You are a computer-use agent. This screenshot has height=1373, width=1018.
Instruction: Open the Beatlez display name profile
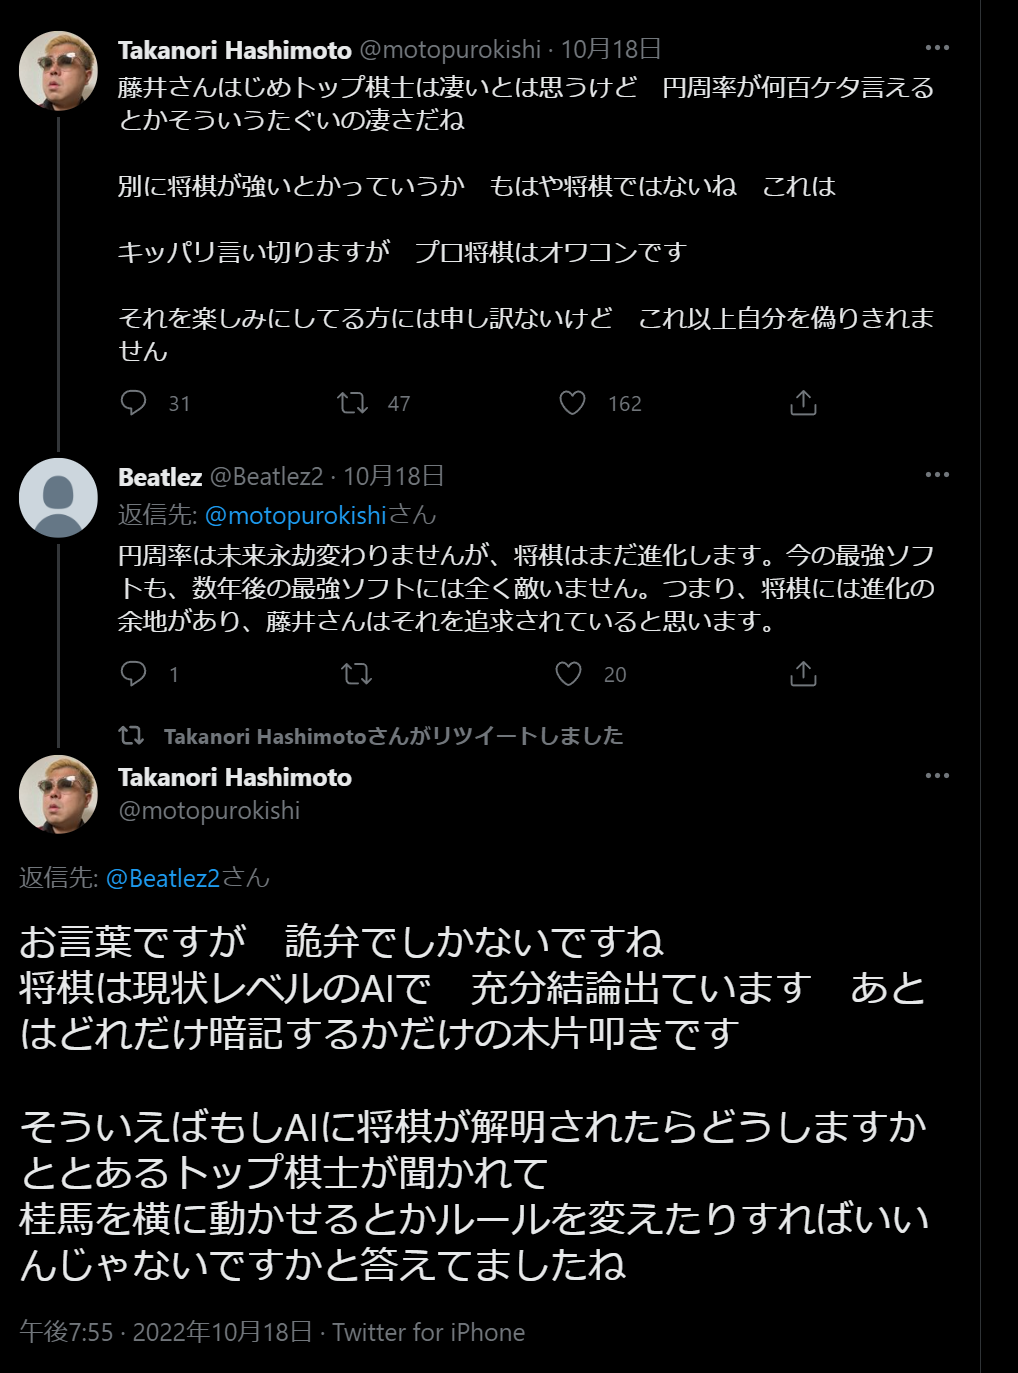click(x=160, y=477)
